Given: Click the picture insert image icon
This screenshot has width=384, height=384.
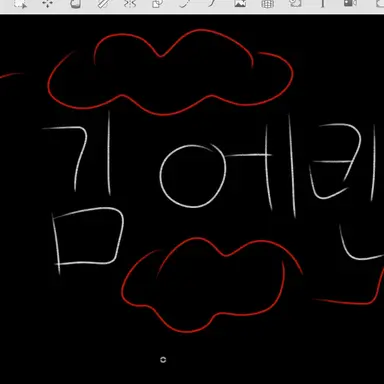Looking at the screenshot, I should pyautogui.click(x=240, y=3).
